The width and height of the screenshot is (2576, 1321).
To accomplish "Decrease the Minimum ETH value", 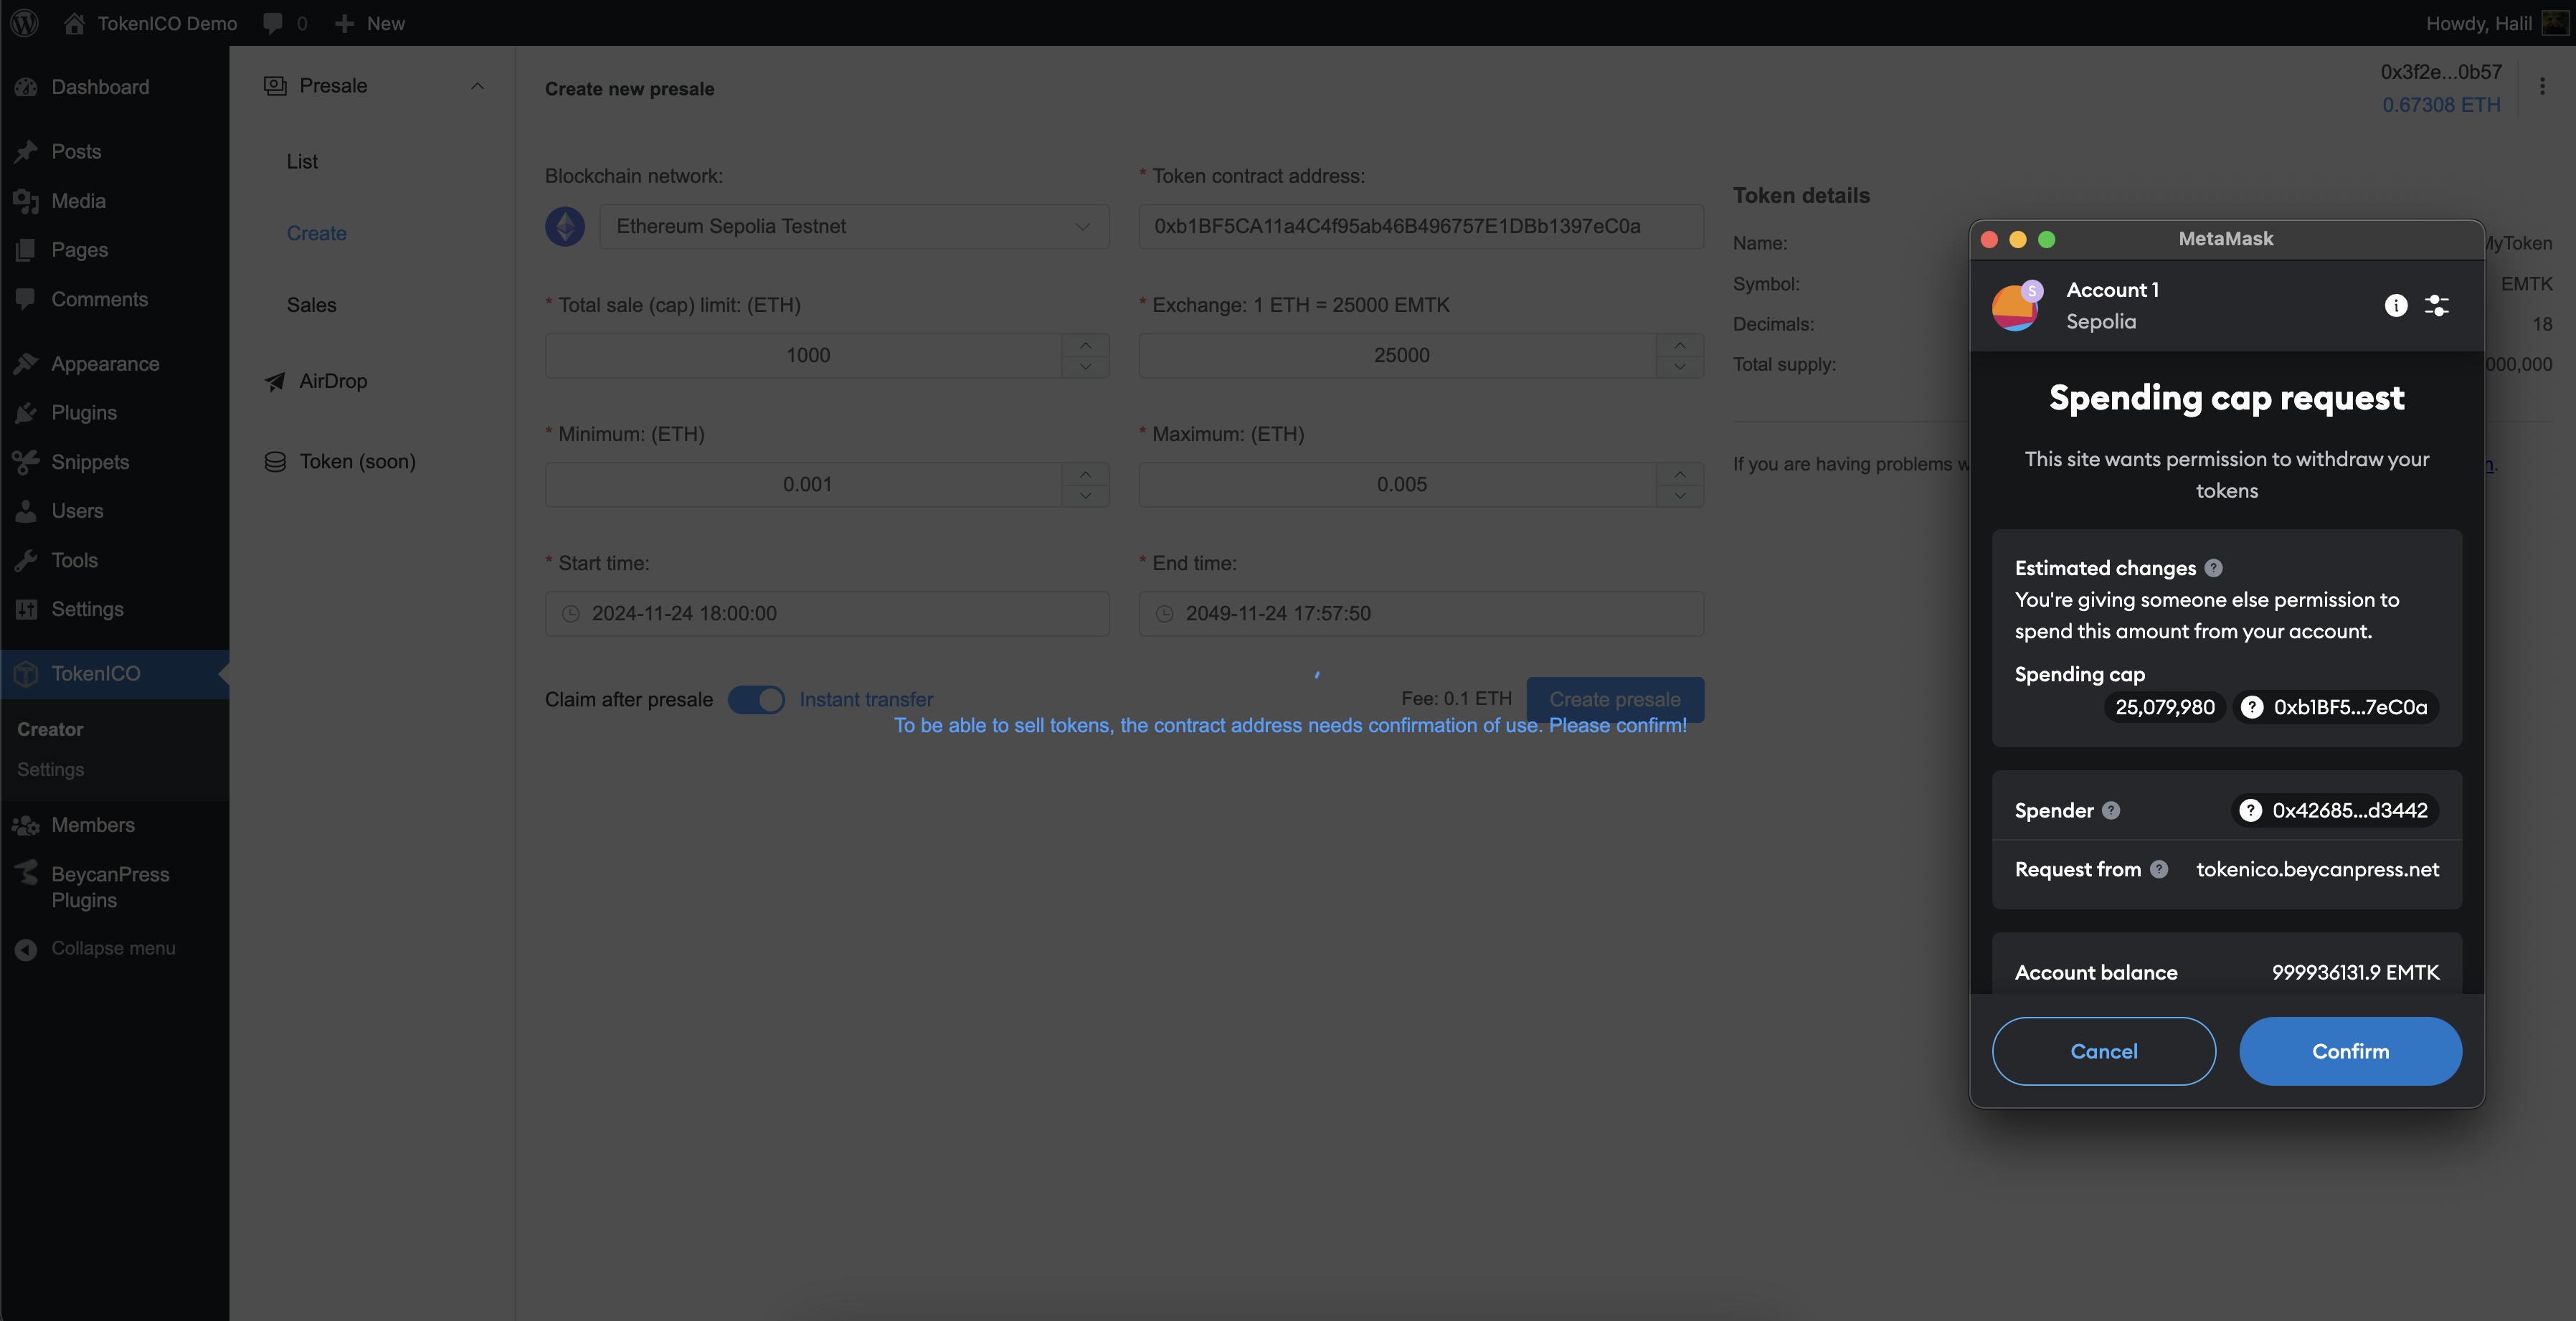I will point(1085,496).
